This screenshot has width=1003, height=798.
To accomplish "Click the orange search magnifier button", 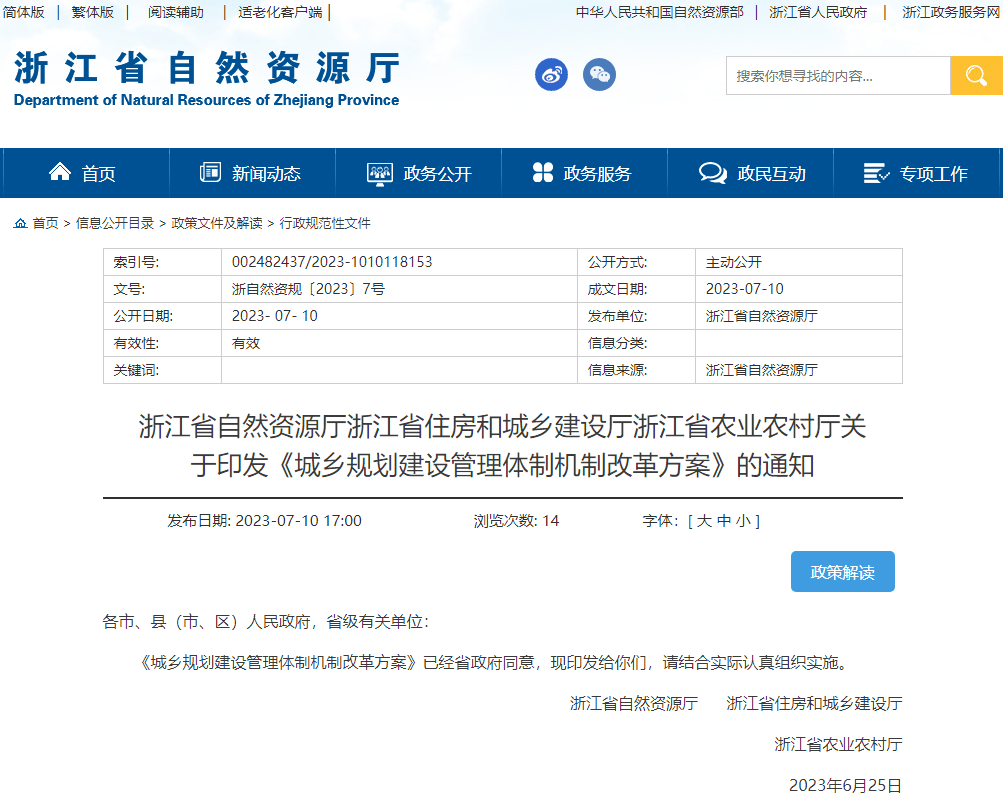I will click(976, 76).
